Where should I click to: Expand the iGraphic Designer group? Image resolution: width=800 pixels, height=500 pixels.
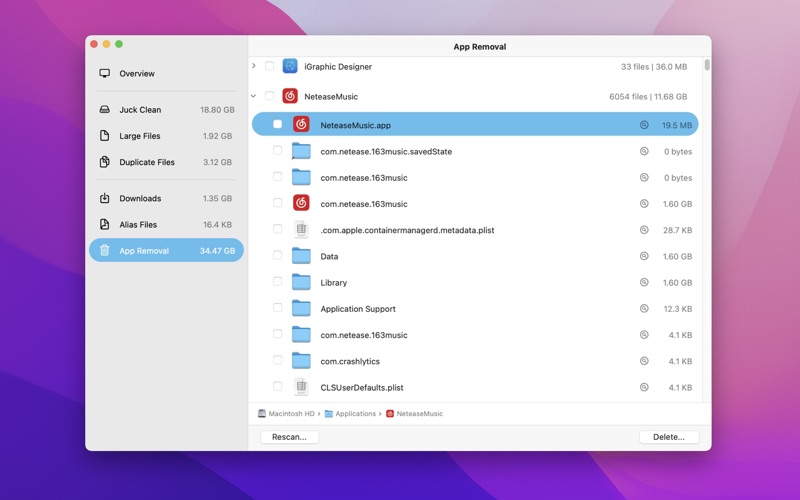click(254, 67)
